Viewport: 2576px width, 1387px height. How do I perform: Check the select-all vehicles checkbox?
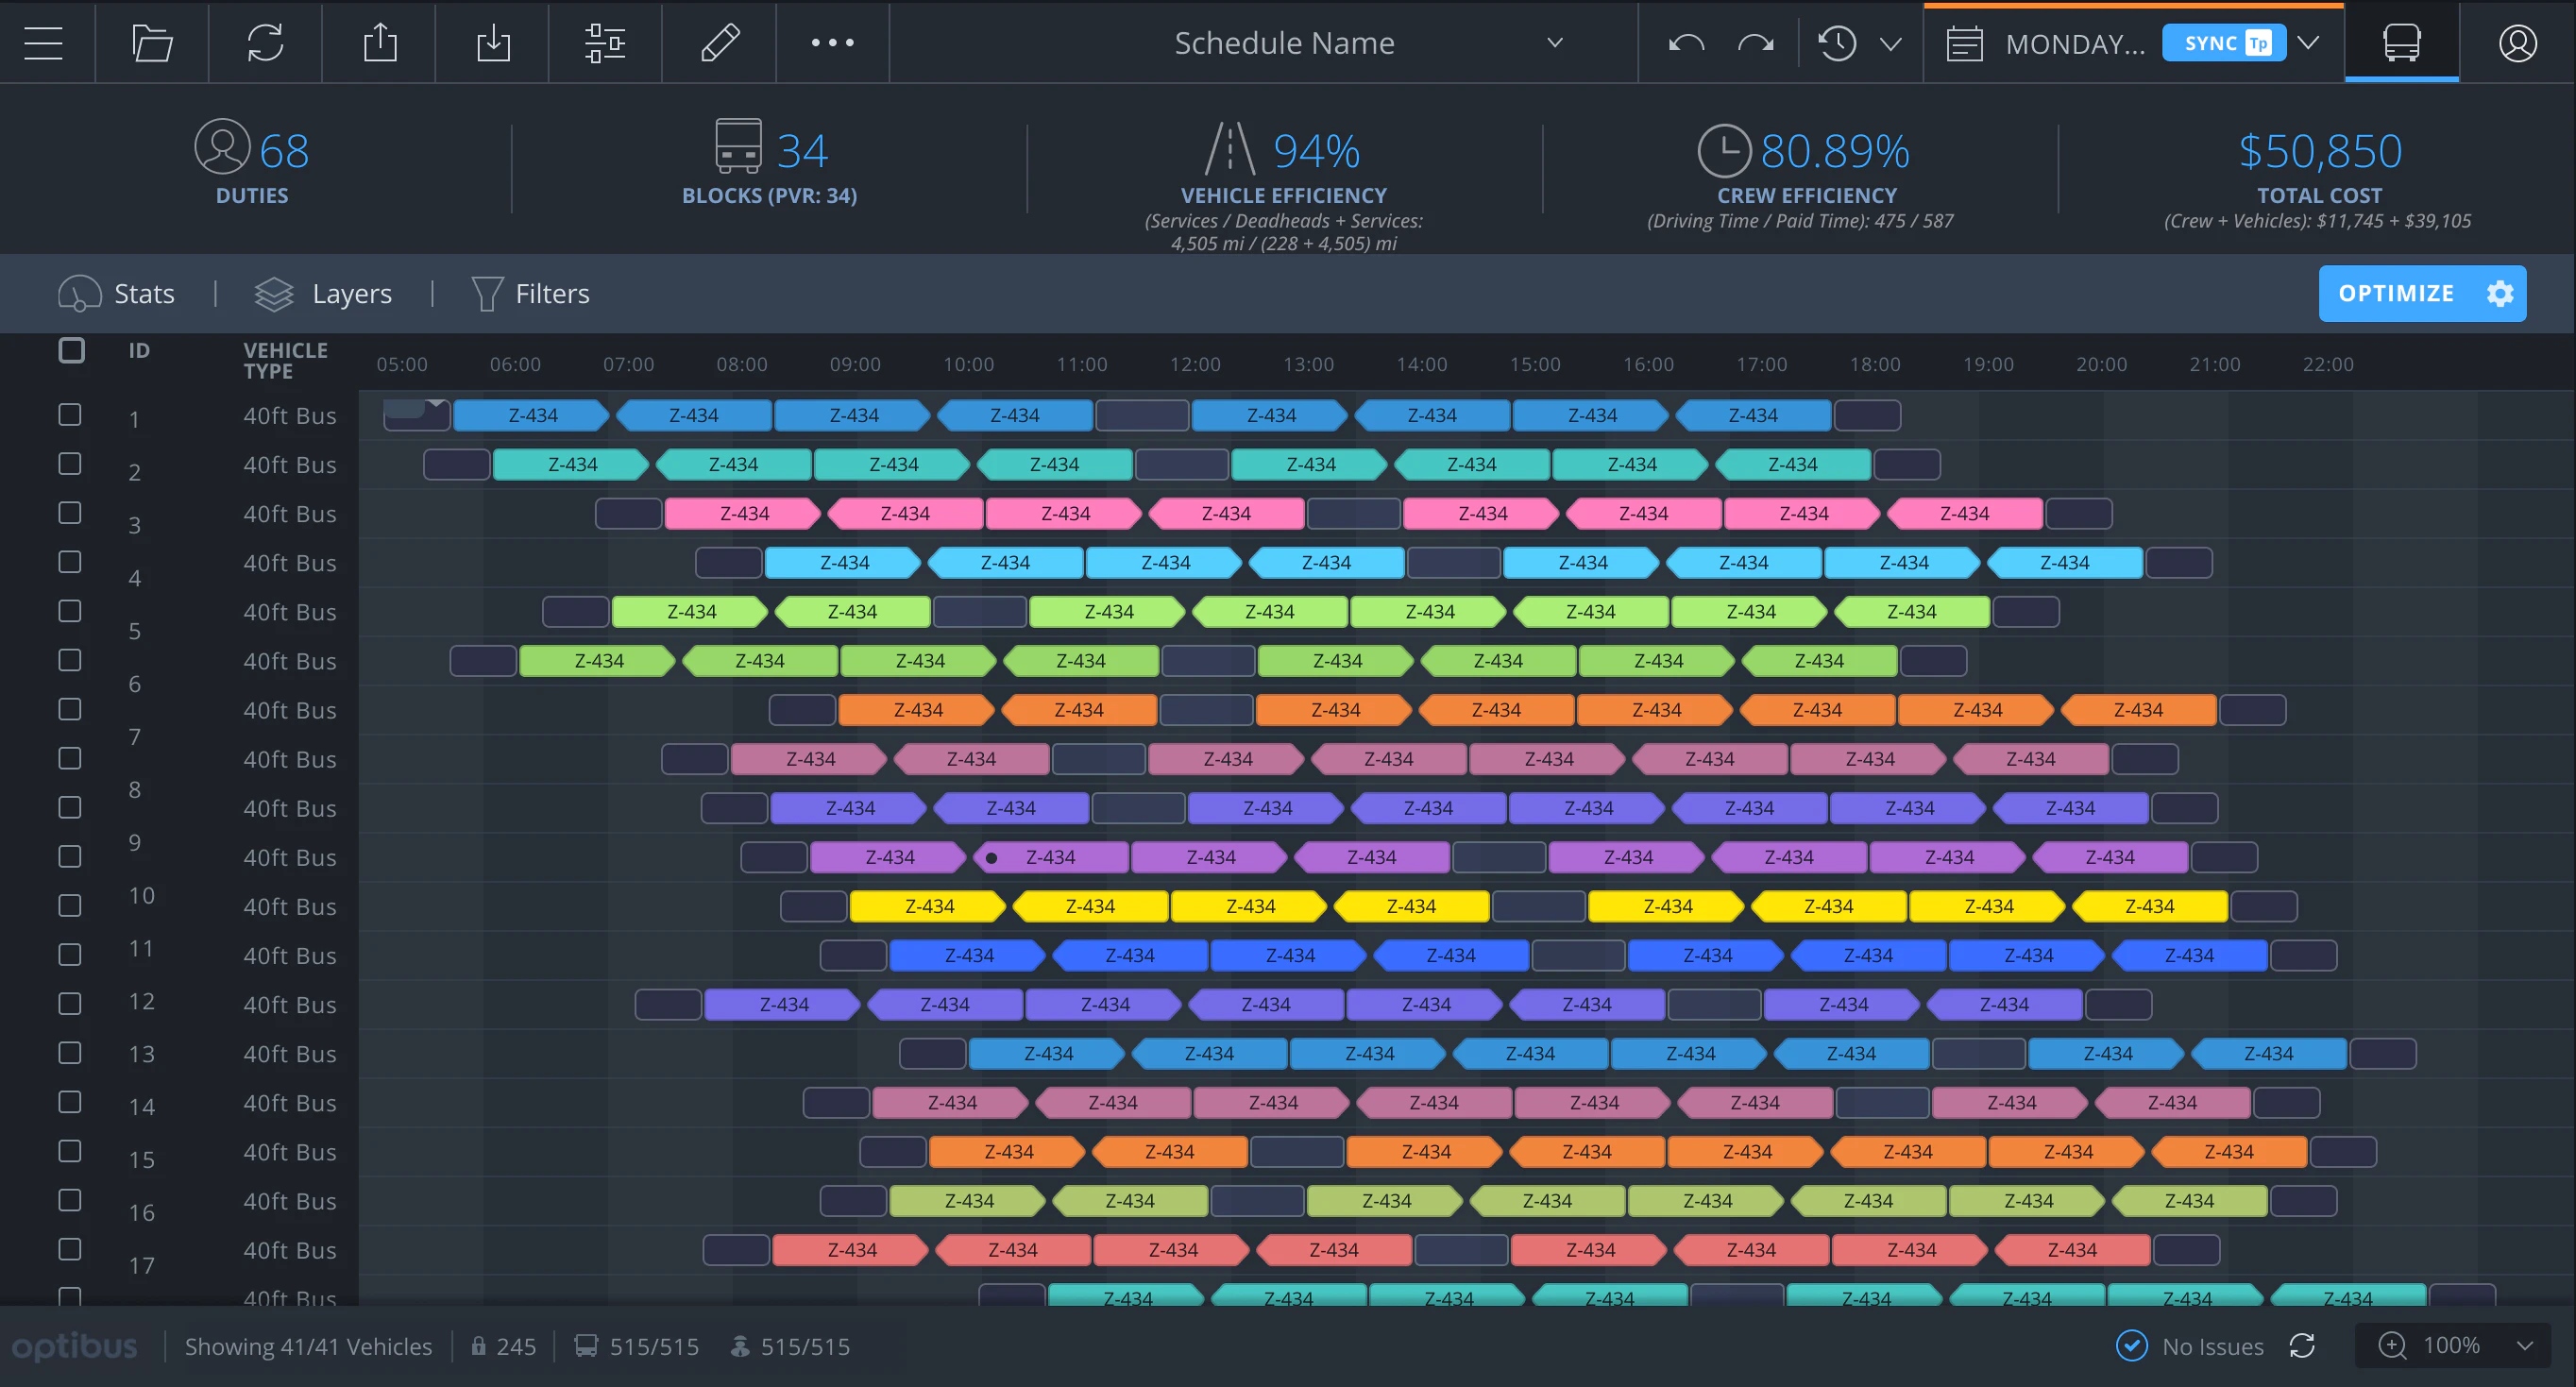point(71,351)
